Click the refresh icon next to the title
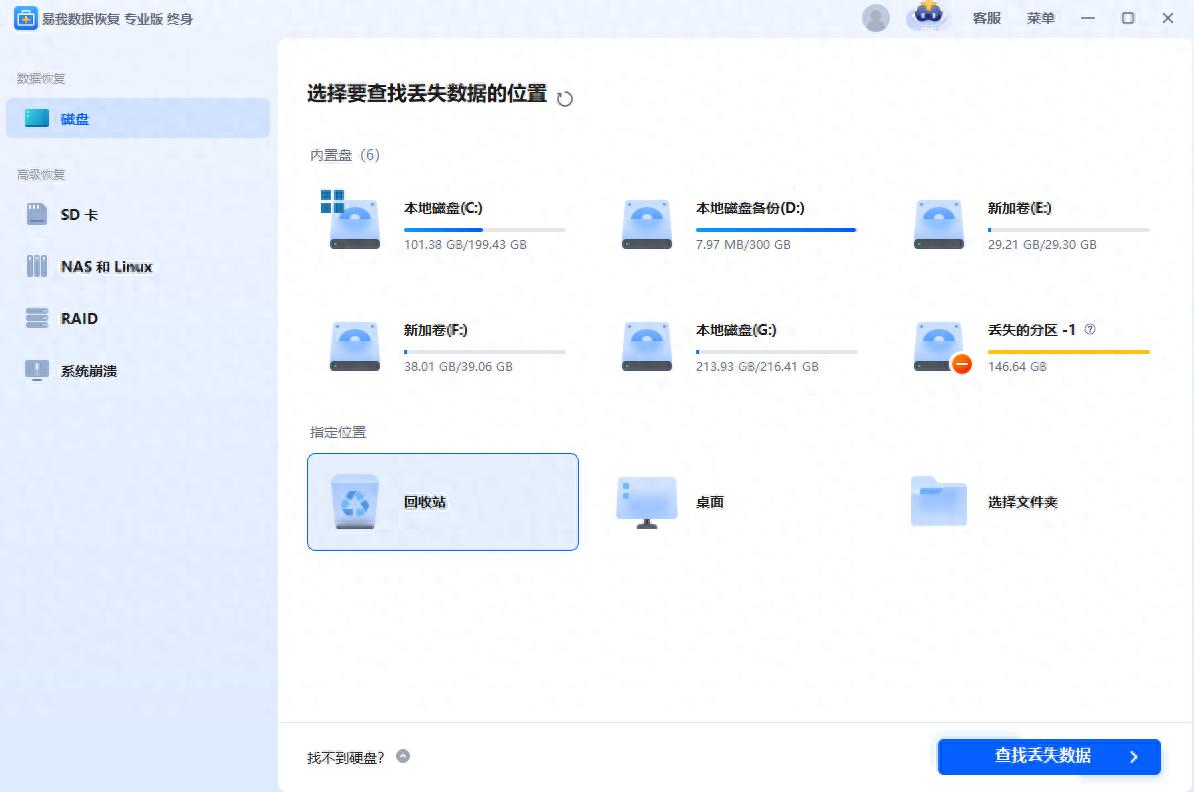Viewport: 1194px width, 792px height. click(x=564, y=99)
